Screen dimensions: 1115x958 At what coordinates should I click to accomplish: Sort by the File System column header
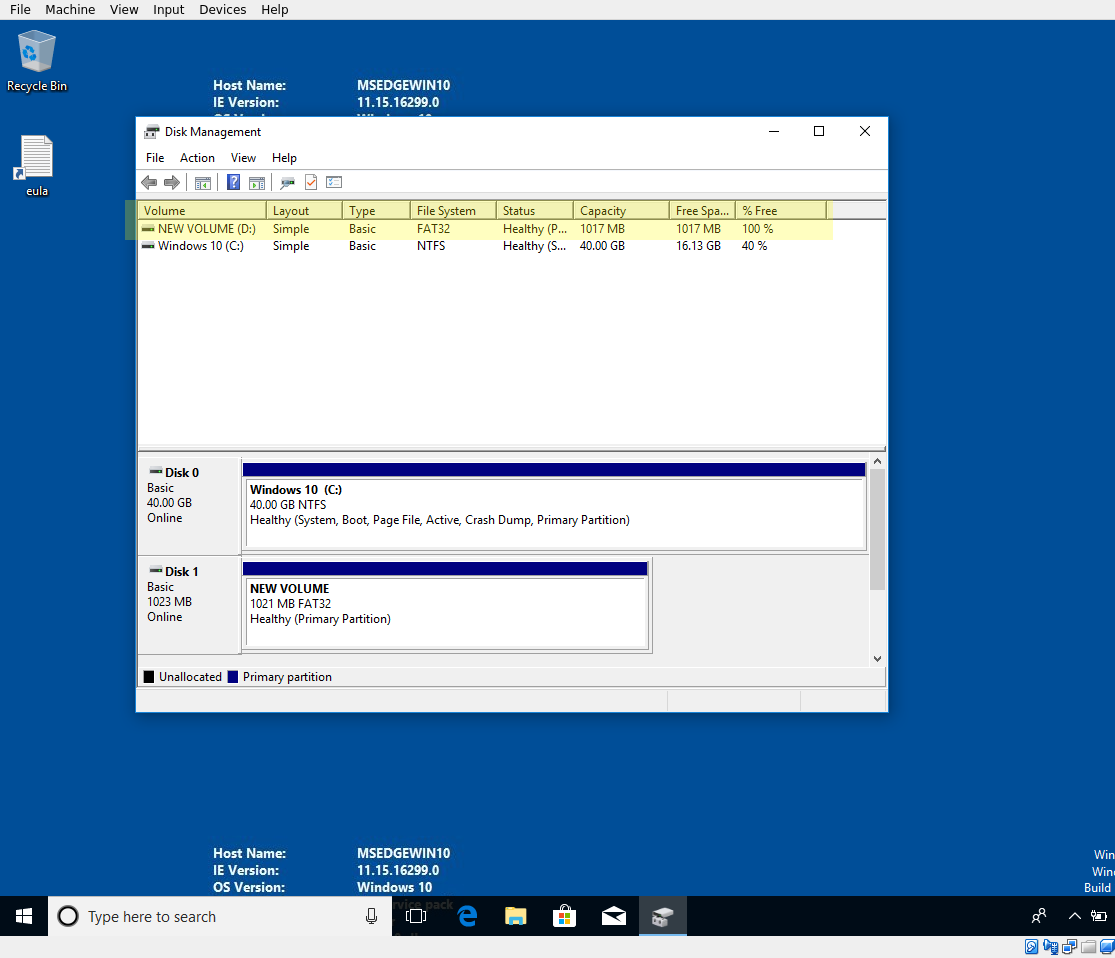click(453, 211)
